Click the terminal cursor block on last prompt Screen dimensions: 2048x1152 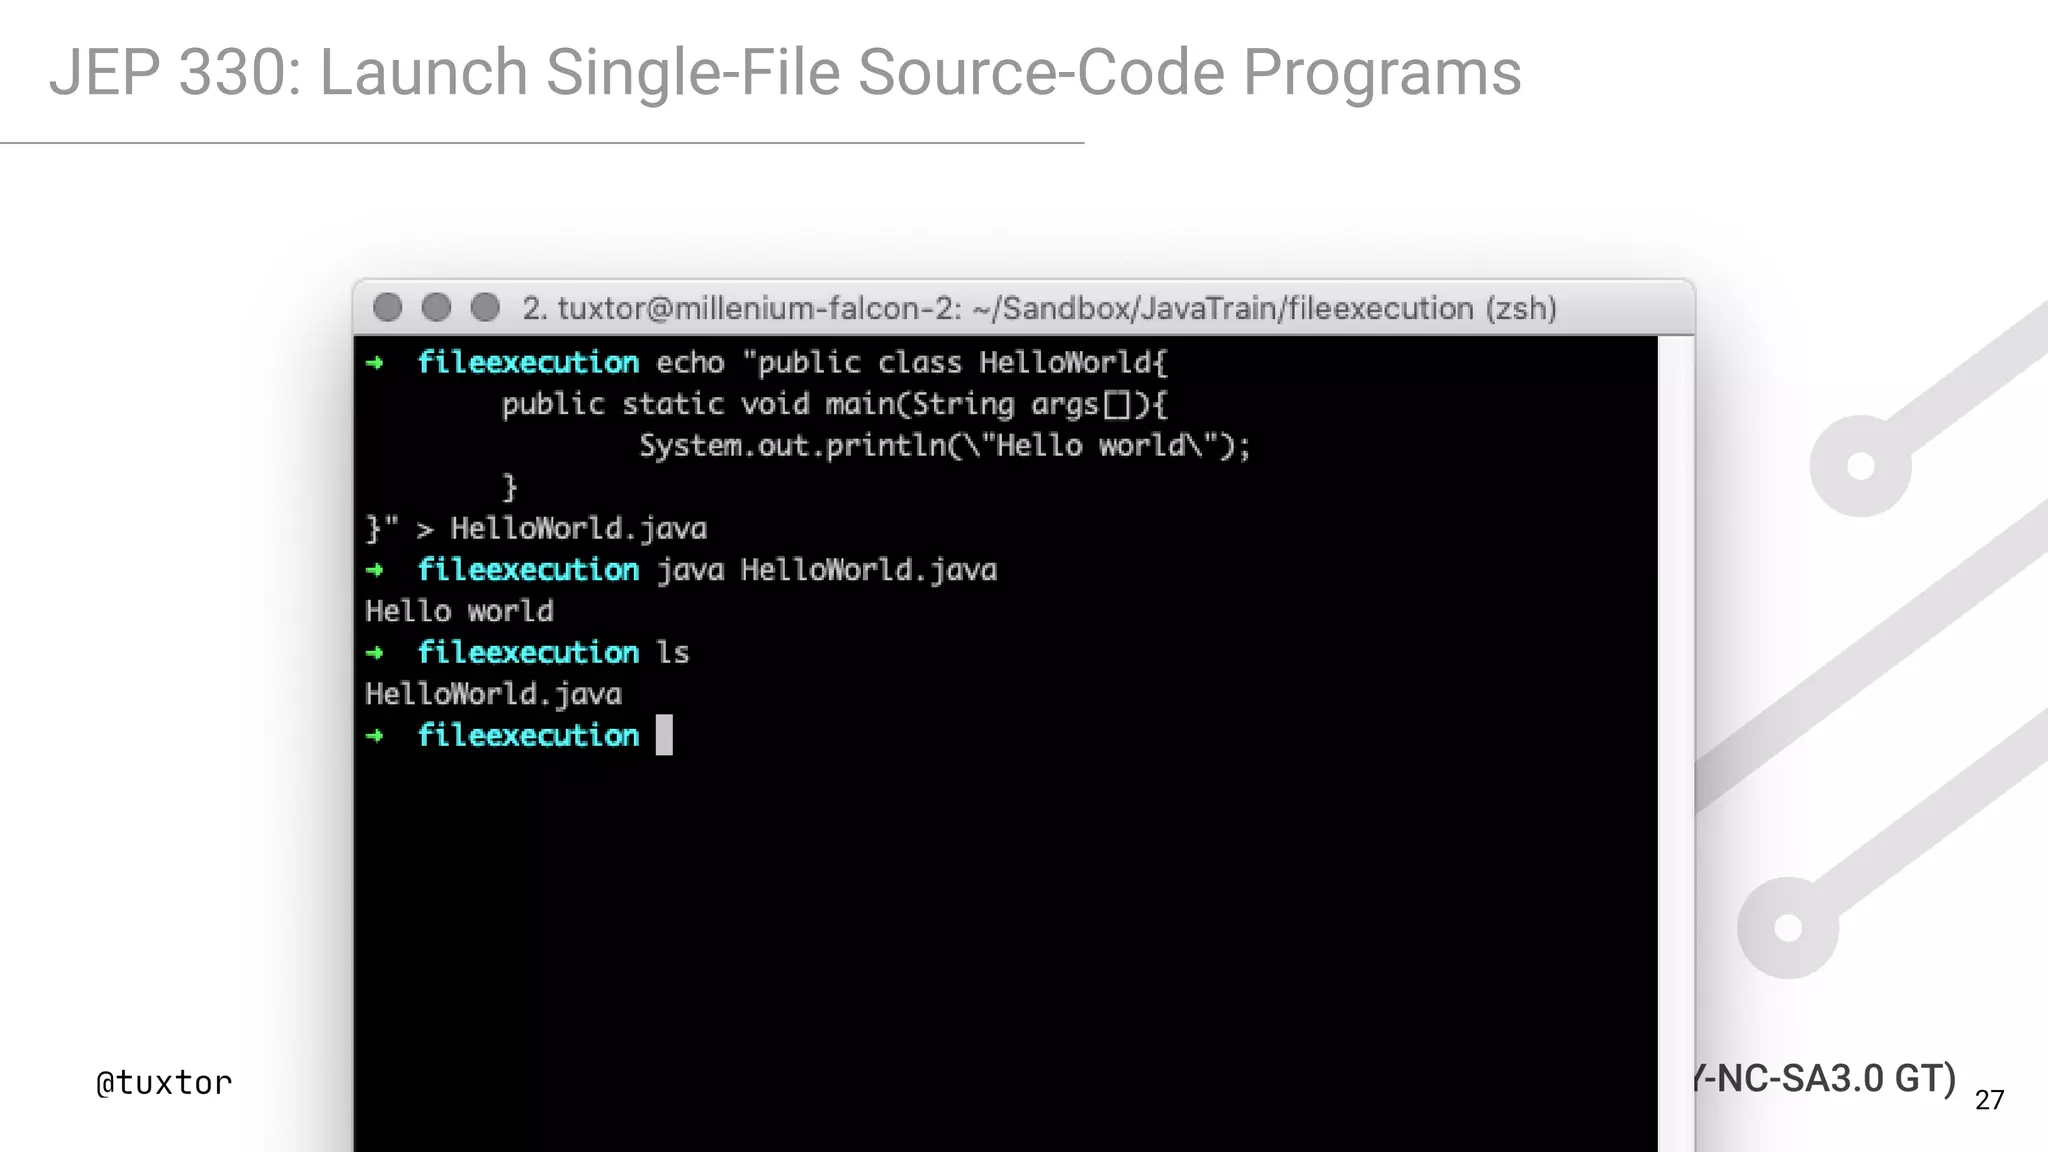pyautogui.click(x=664, y=735)
